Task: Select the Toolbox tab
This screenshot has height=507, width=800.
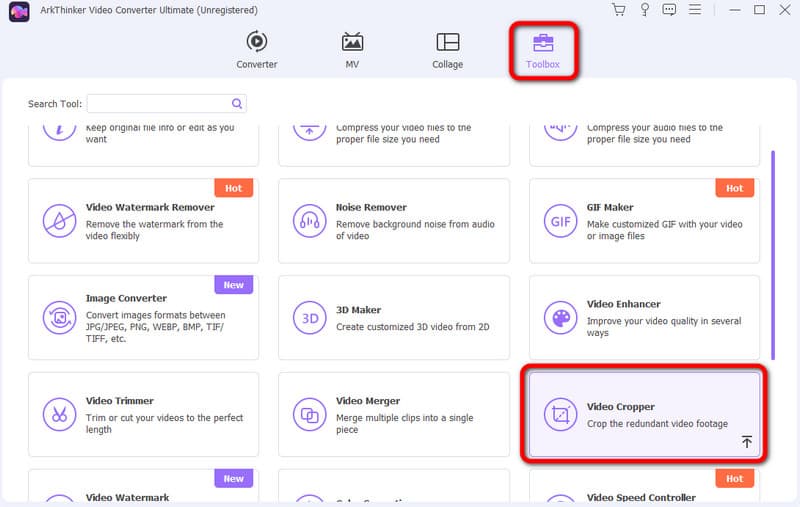Action: tap(543, 50)
